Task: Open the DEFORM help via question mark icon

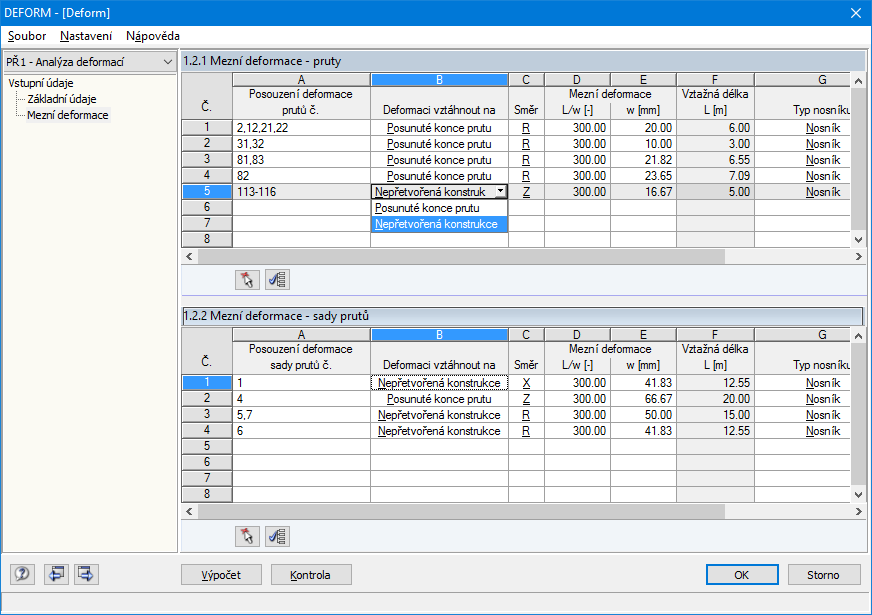Action: pyautogui.click(x=21, y=574)
